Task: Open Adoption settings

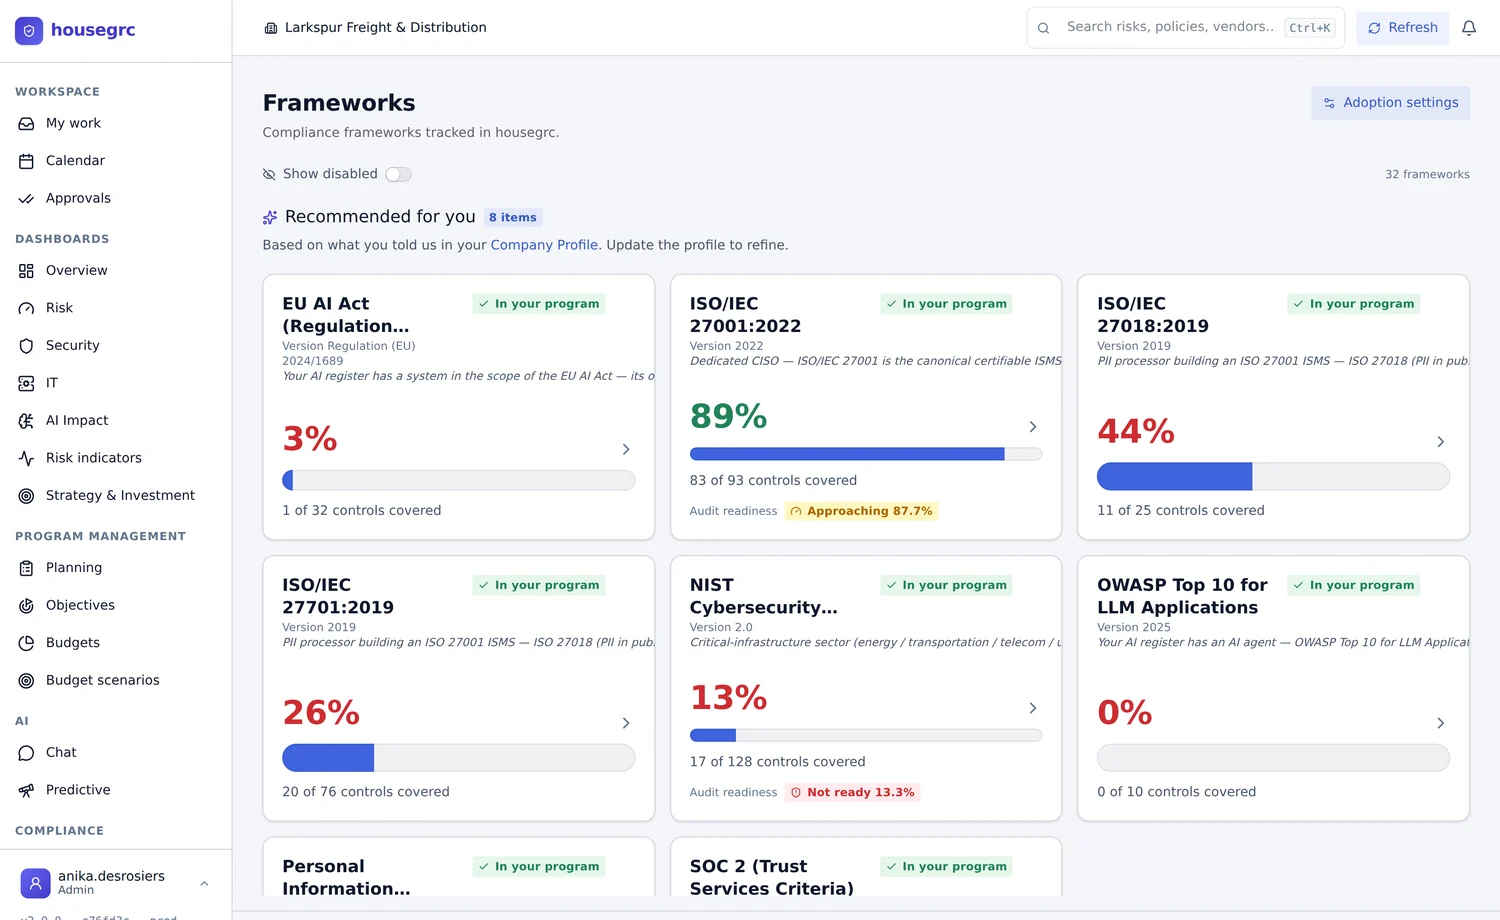Action: click(x=1390, y=103)
